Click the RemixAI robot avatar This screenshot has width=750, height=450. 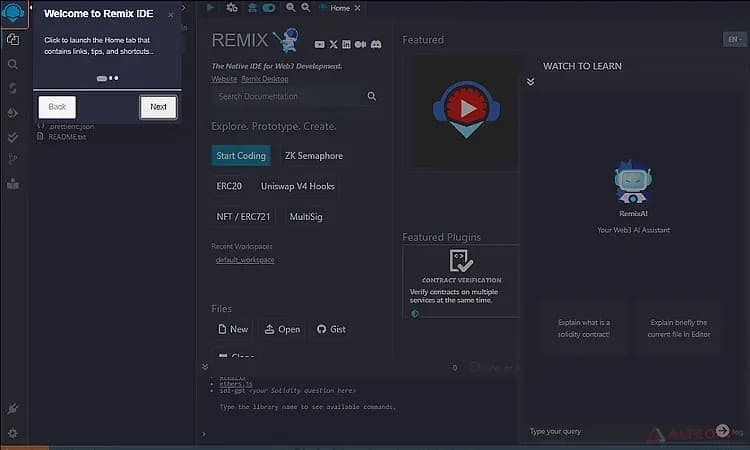[633, 182]
